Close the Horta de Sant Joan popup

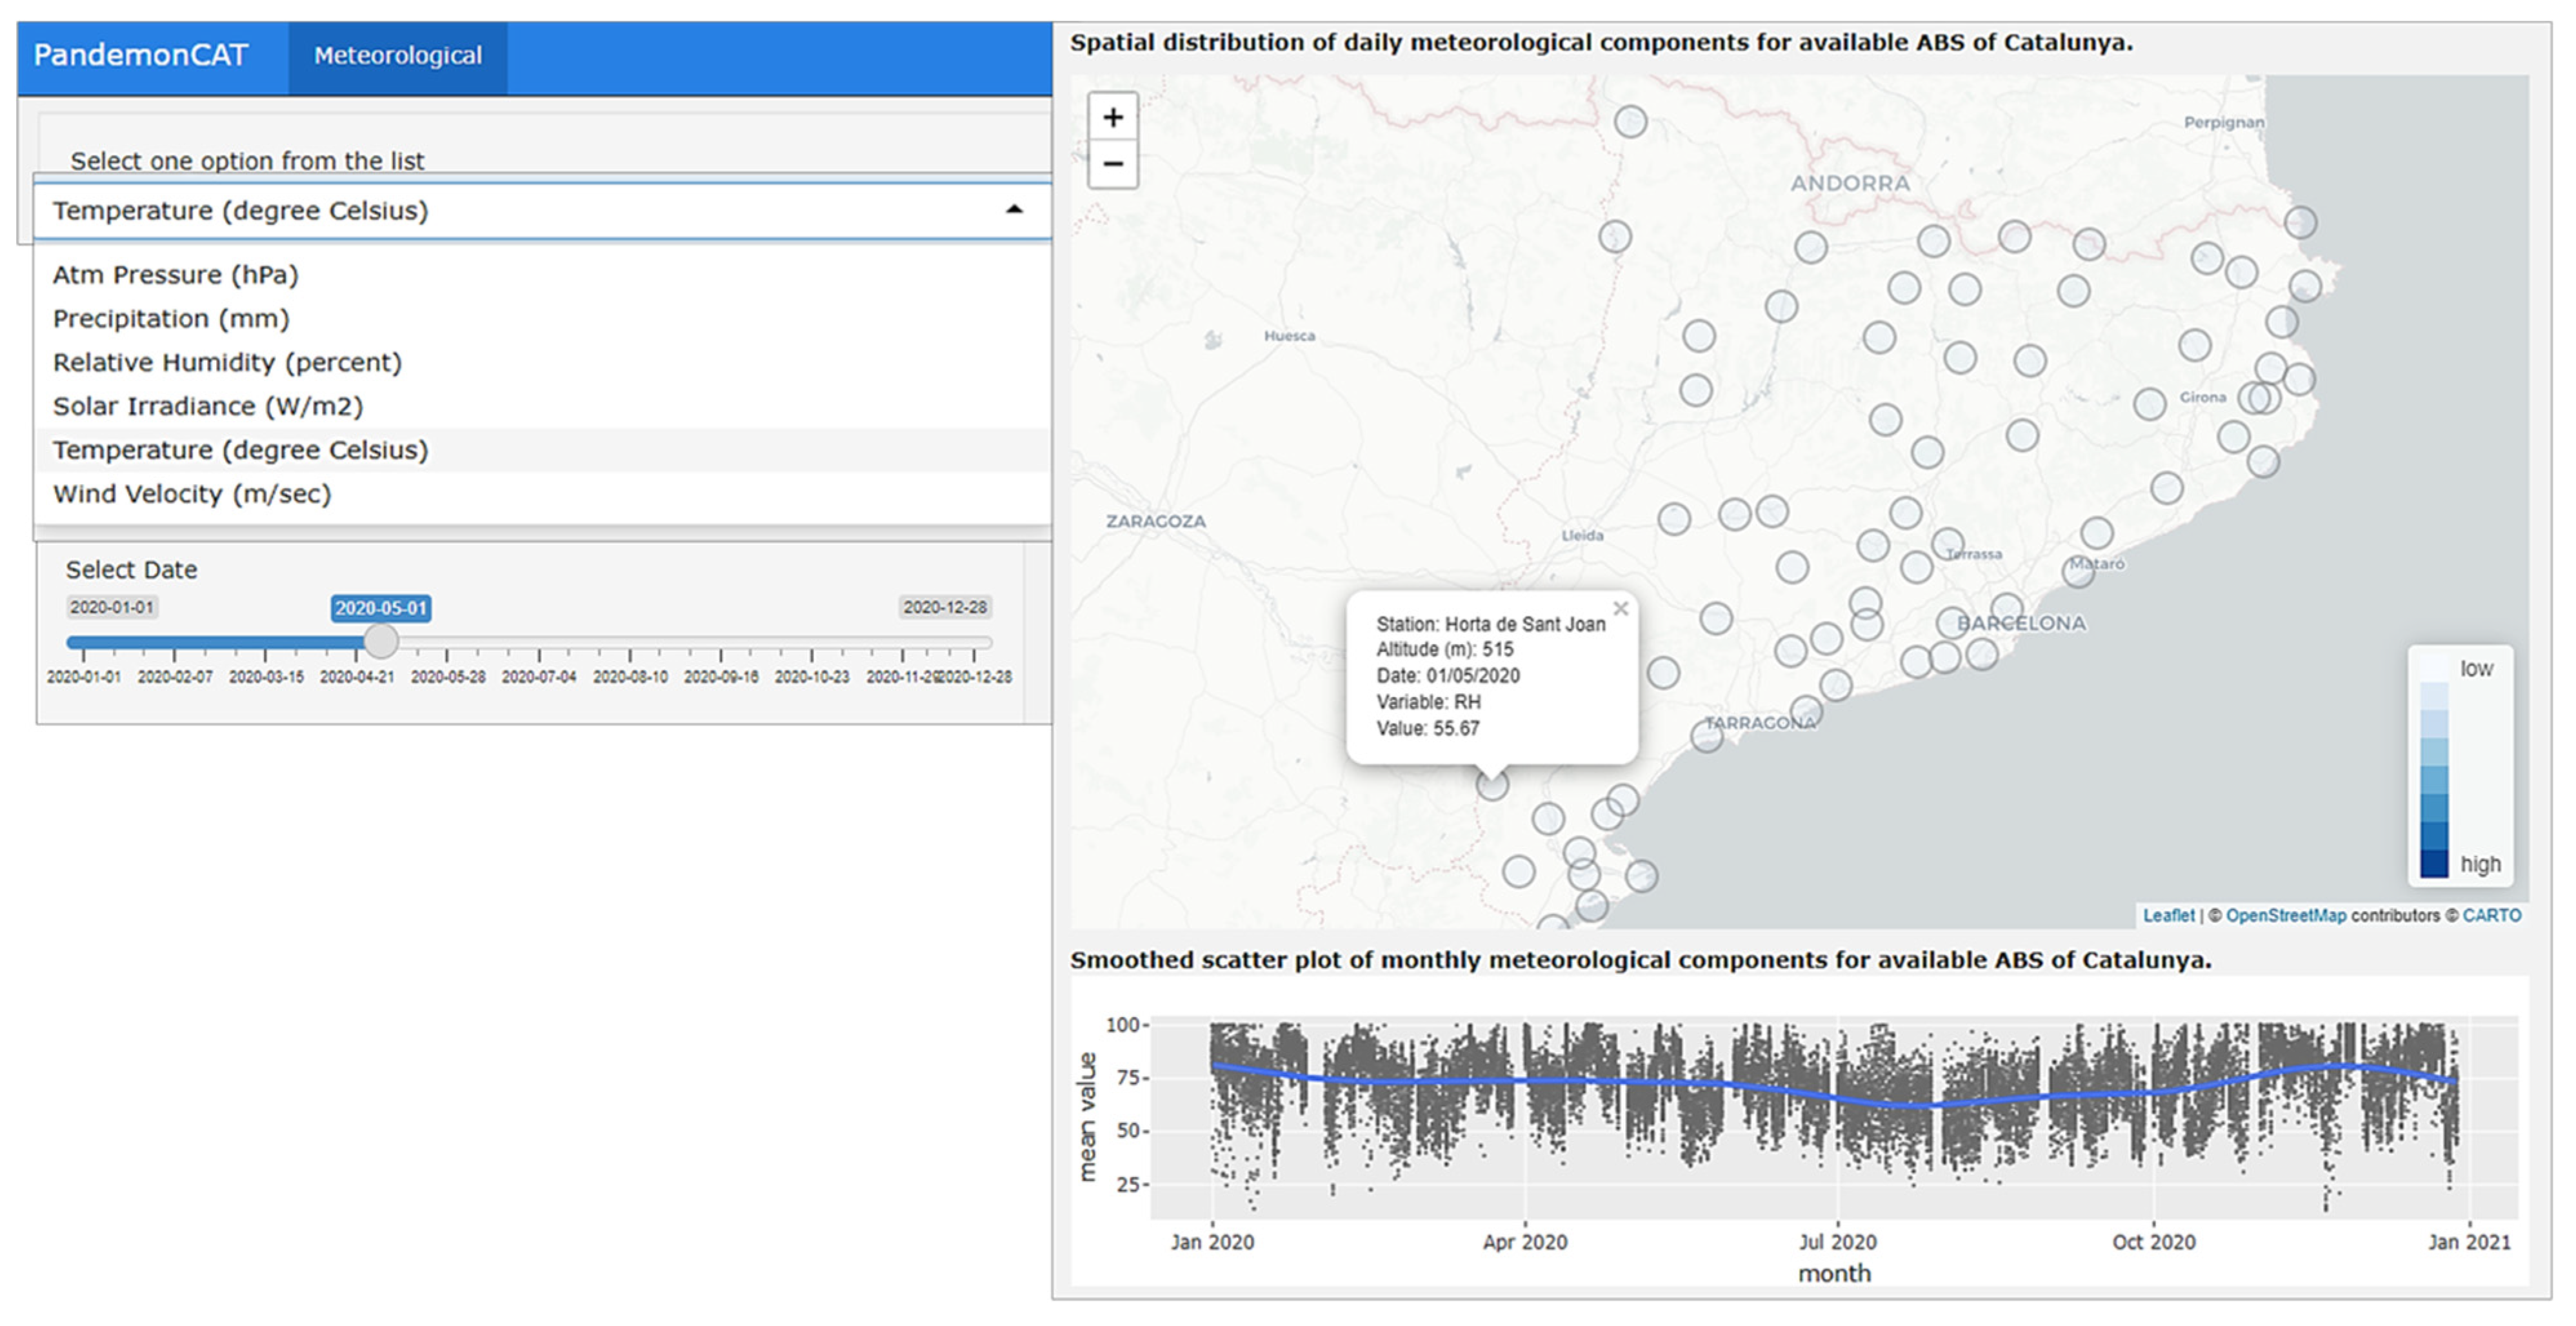click(x=1620, y=609)
